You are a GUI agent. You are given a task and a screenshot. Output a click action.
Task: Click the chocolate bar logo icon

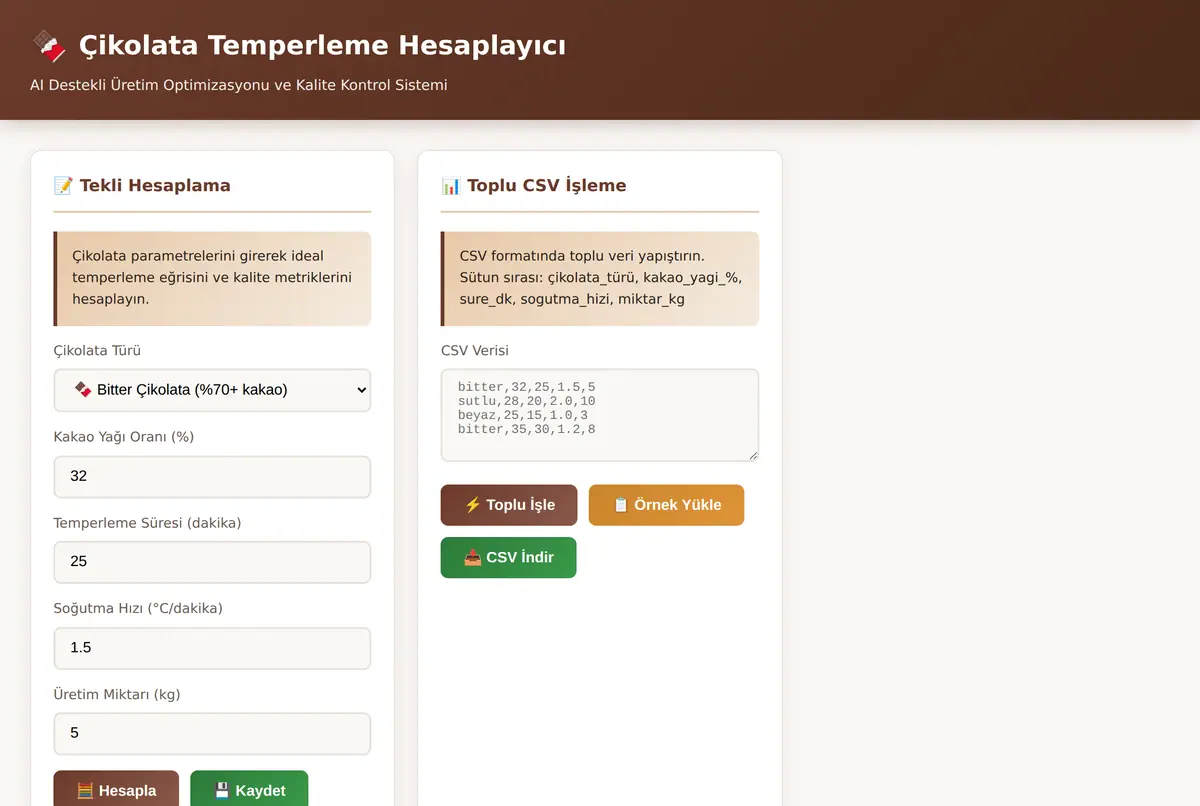[x=49, y=46]
